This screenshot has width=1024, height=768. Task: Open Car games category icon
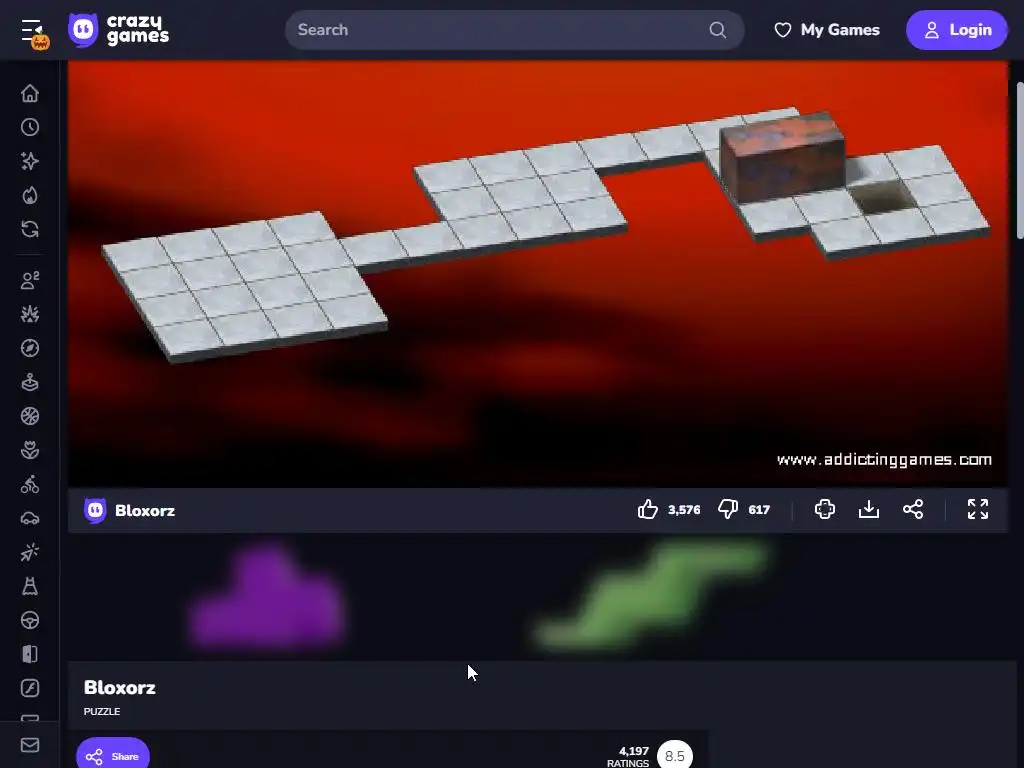tap(30, 519)
